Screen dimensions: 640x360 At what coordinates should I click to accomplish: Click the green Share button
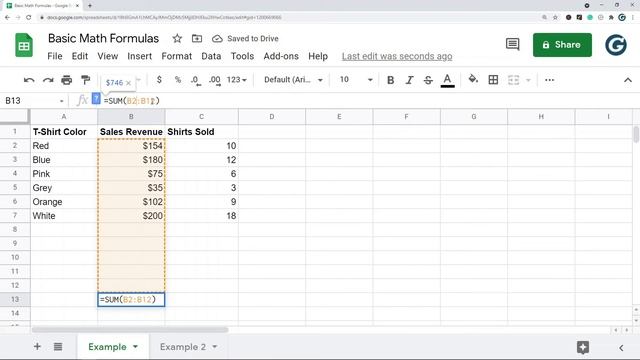click(x=562, y=45)
